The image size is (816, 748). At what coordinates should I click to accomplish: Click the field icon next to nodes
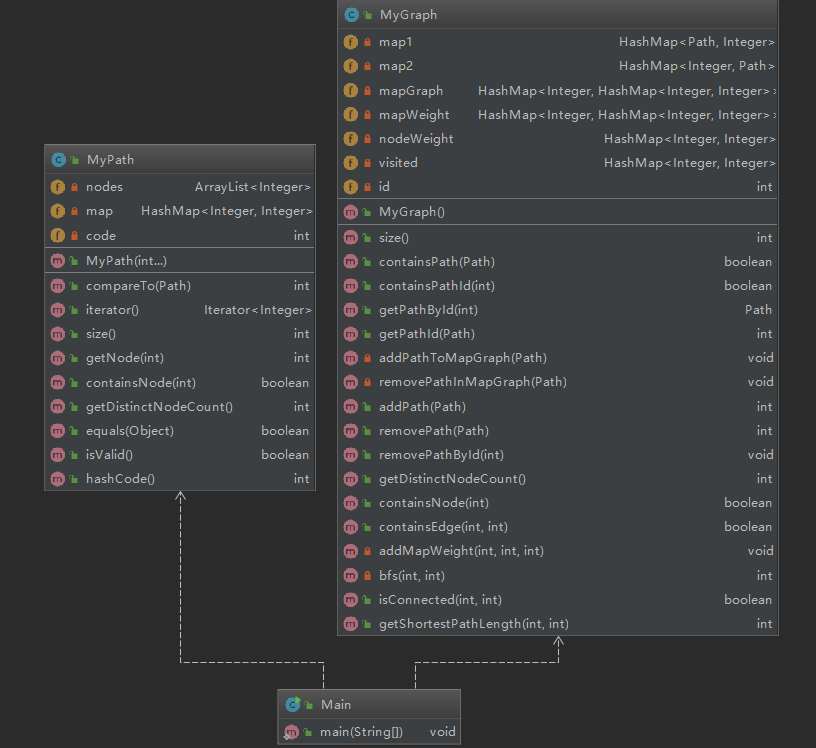[x=58, y=187]
